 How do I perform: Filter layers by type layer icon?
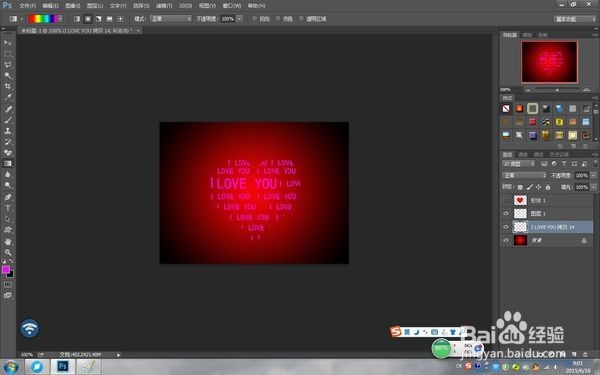(x=564, y=163)
